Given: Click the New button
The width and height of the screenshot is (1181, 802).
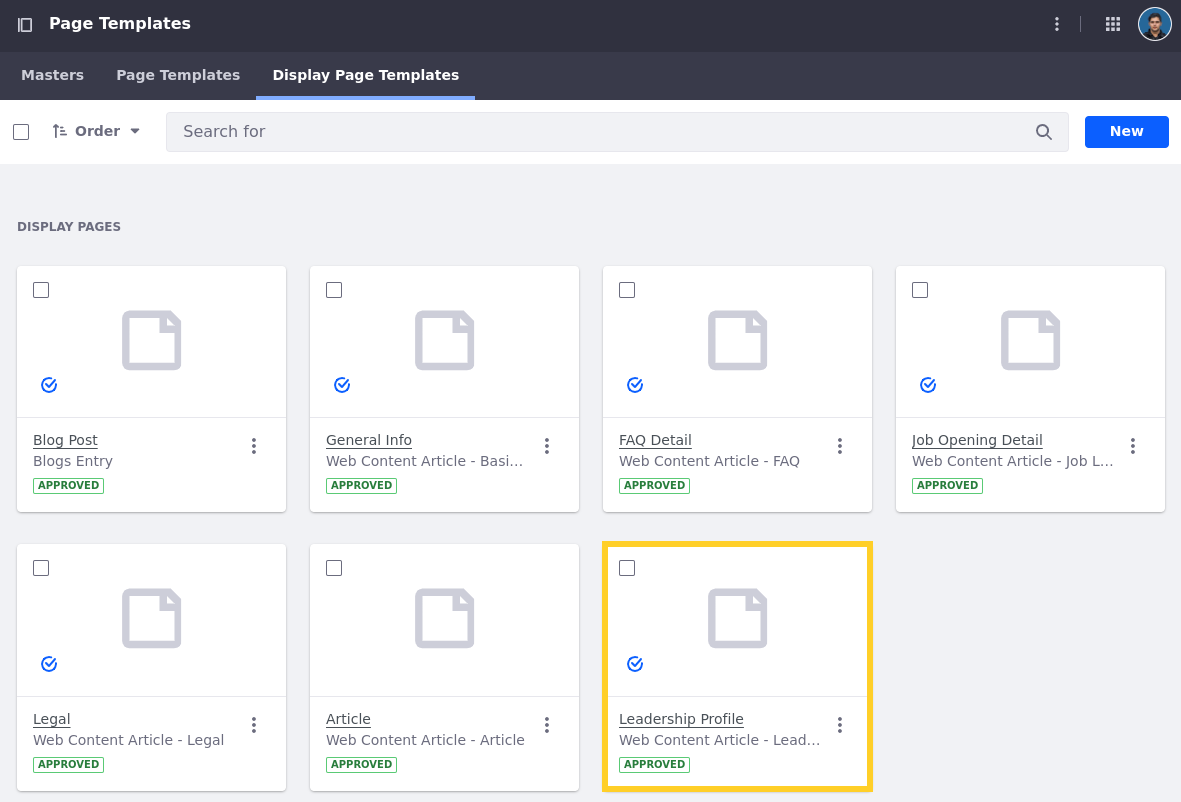Looking at the screenshot, I should (1126, 132).
